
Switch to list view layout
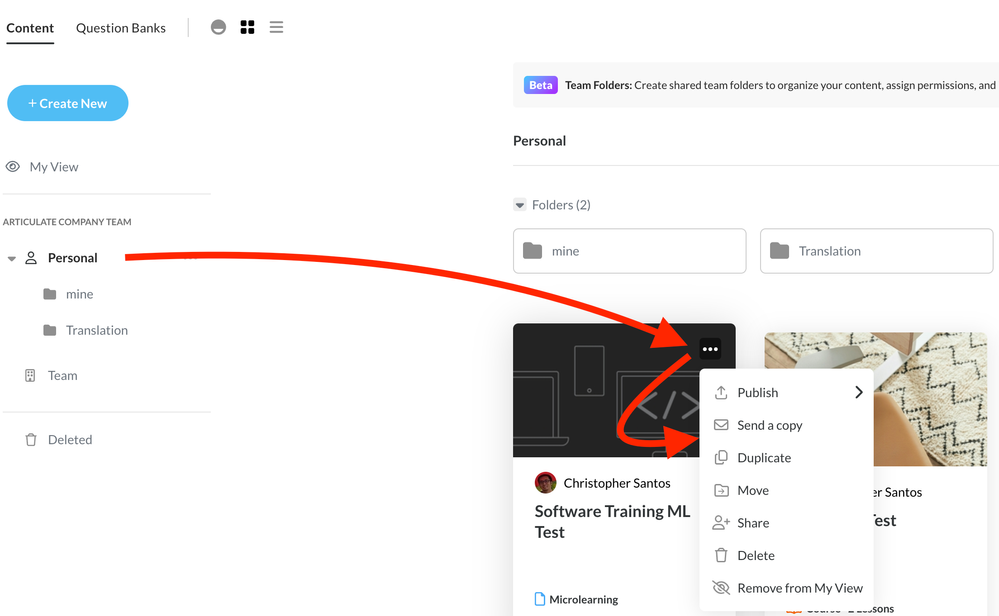point(276,27)
